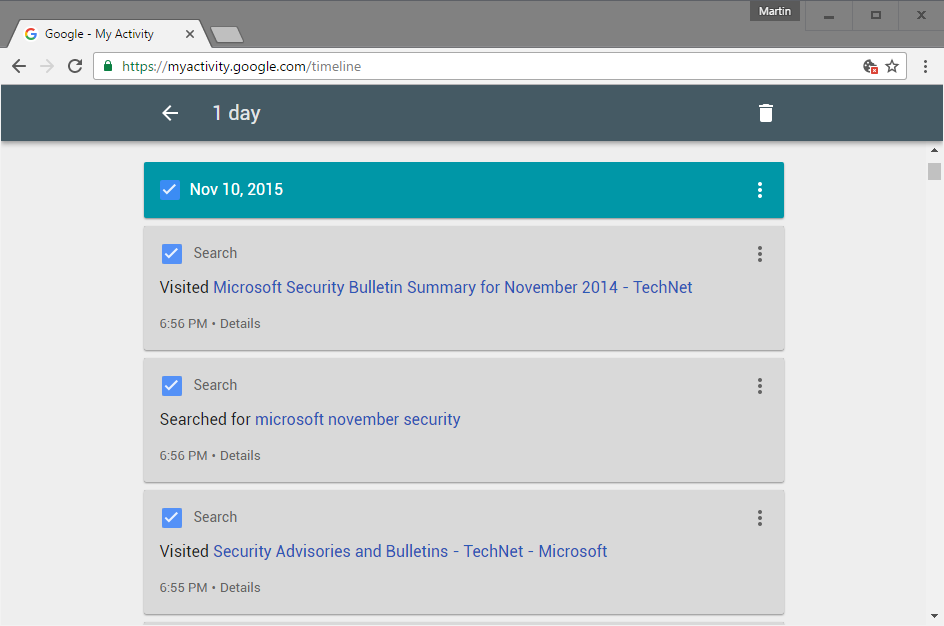Uncheck the 'microsoft november security' search item
944x626 pixels.
coord(172,386)
